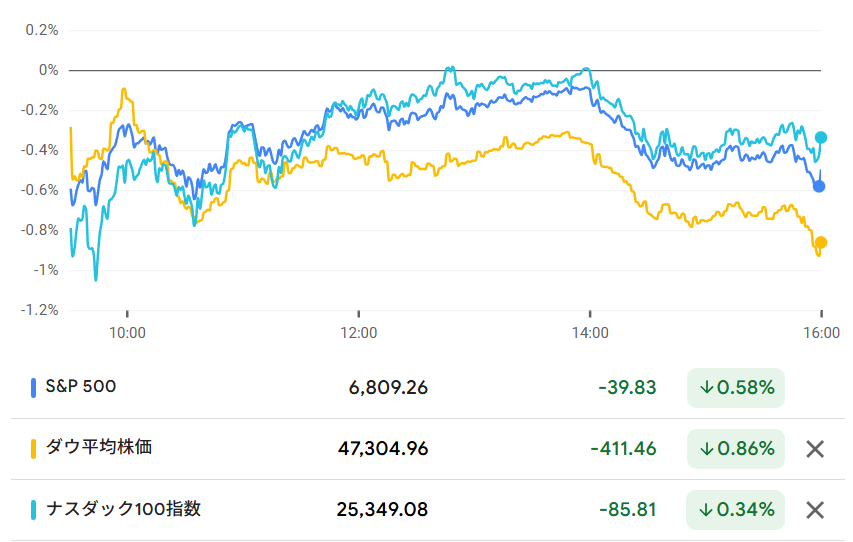Click the Dow change value -411.46

pos(622,449)
